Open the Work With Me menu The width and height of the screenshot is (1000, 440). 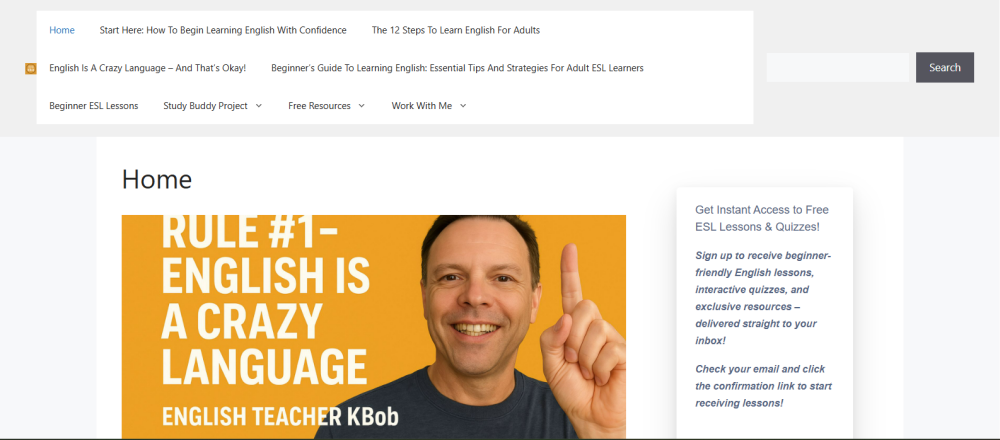(x=422, y=106)
